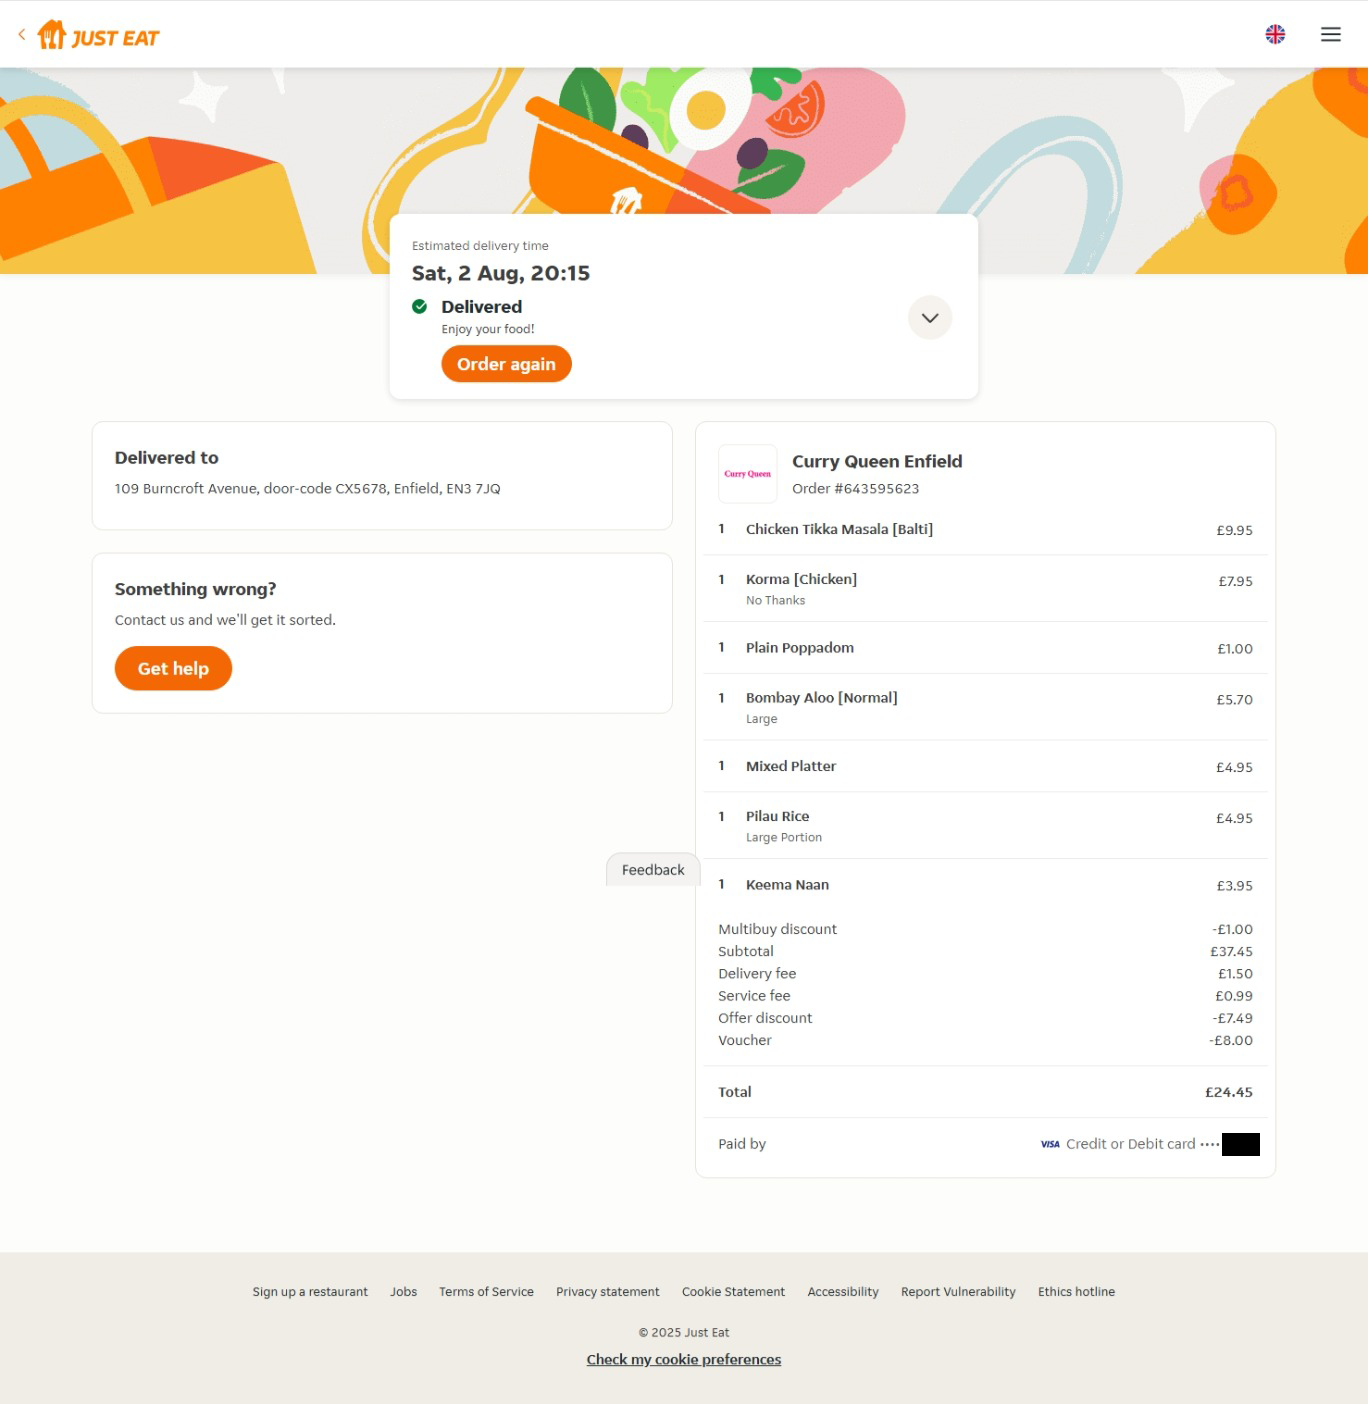Open the Cookie Statement link
This screenshot has width=1368, height=1404.
(733, 1292)
